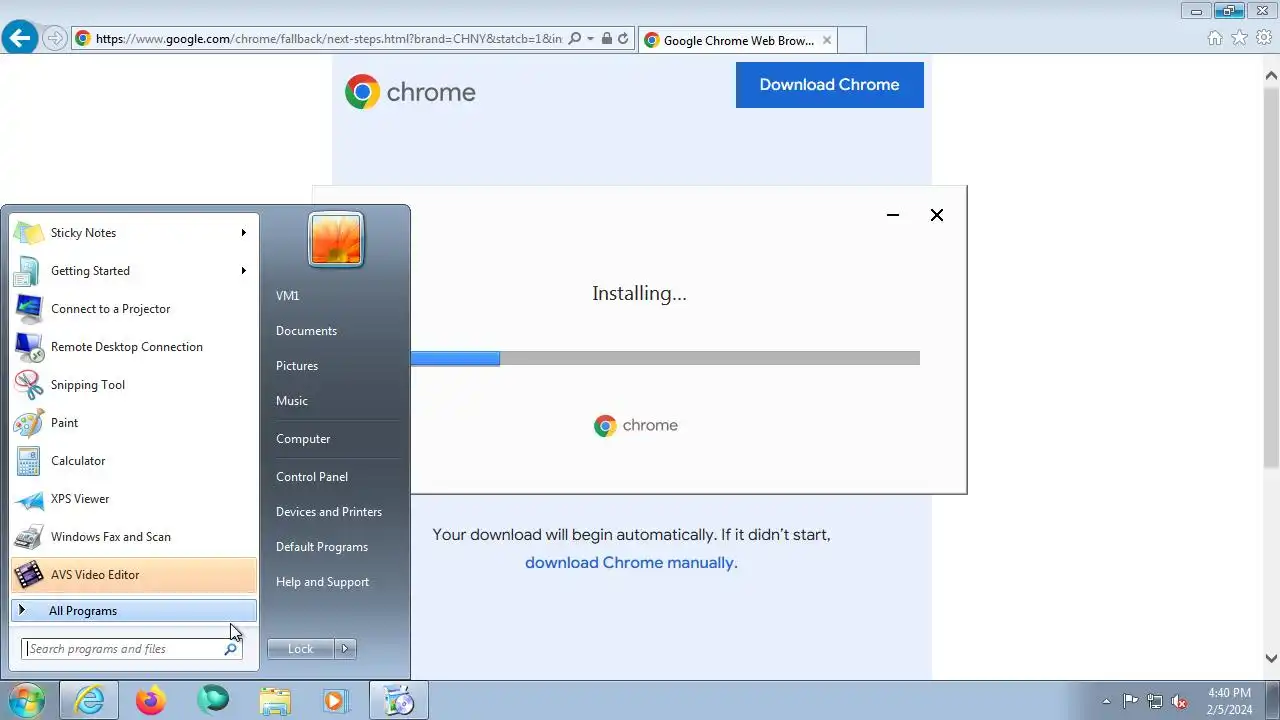
Task: Click the teal round taskbar app icon
Action: click(x=213, y=700)
